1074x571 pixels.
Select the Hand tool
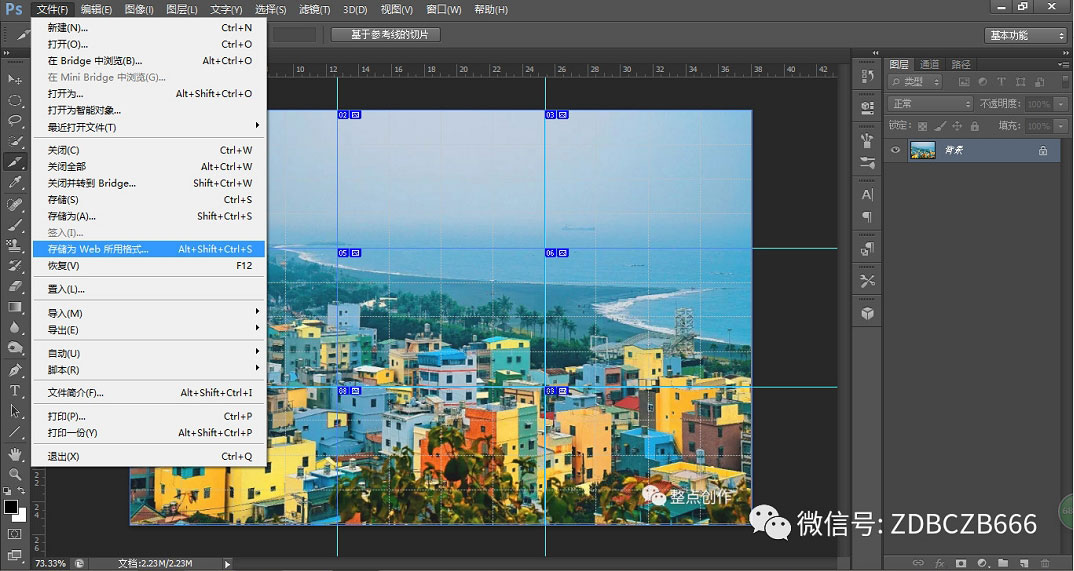click(15, 453)
